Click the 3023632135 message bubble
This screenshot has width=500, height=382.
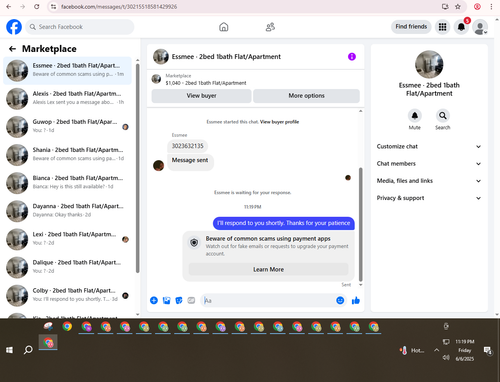tap(187, 146)
